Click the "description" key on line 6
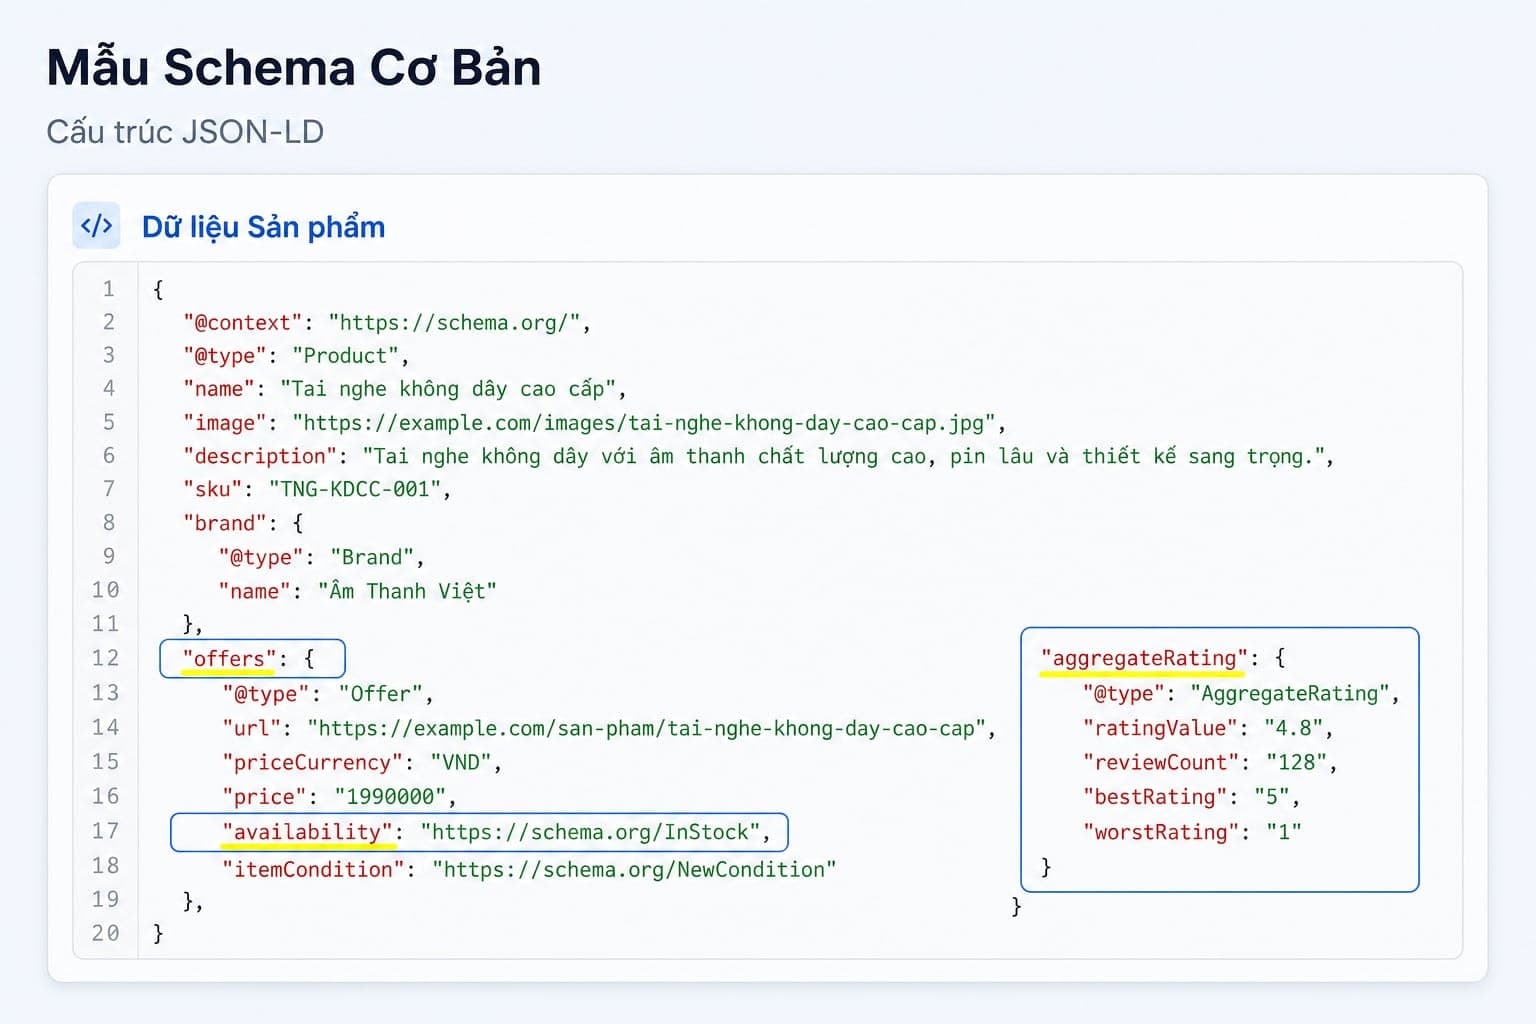This screenshot has width=1536, height=1024. click(x=261, y=457)
